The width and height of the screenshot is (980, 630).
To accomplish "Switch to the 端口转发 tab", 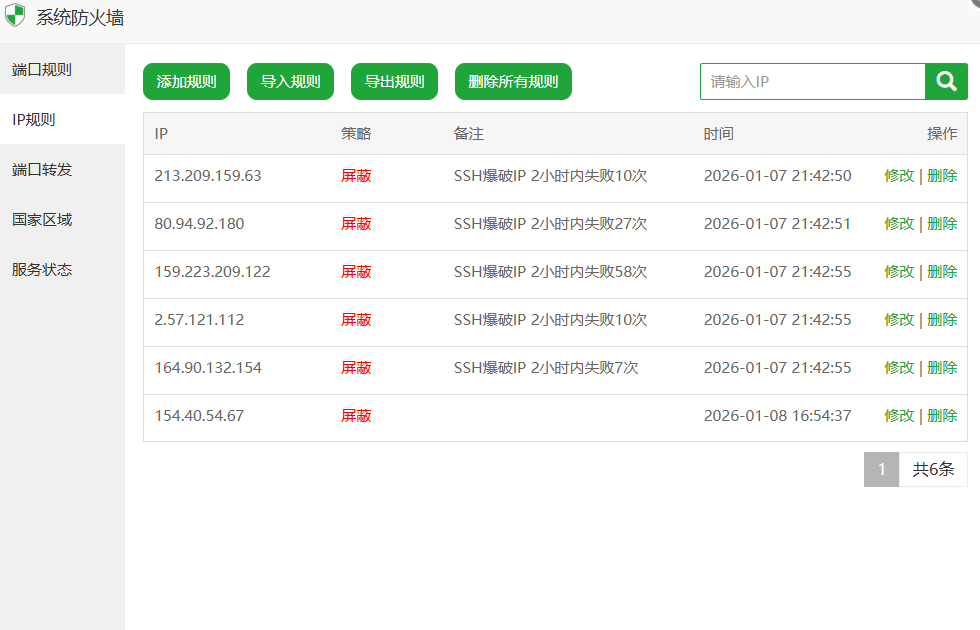I will [42, 170].
